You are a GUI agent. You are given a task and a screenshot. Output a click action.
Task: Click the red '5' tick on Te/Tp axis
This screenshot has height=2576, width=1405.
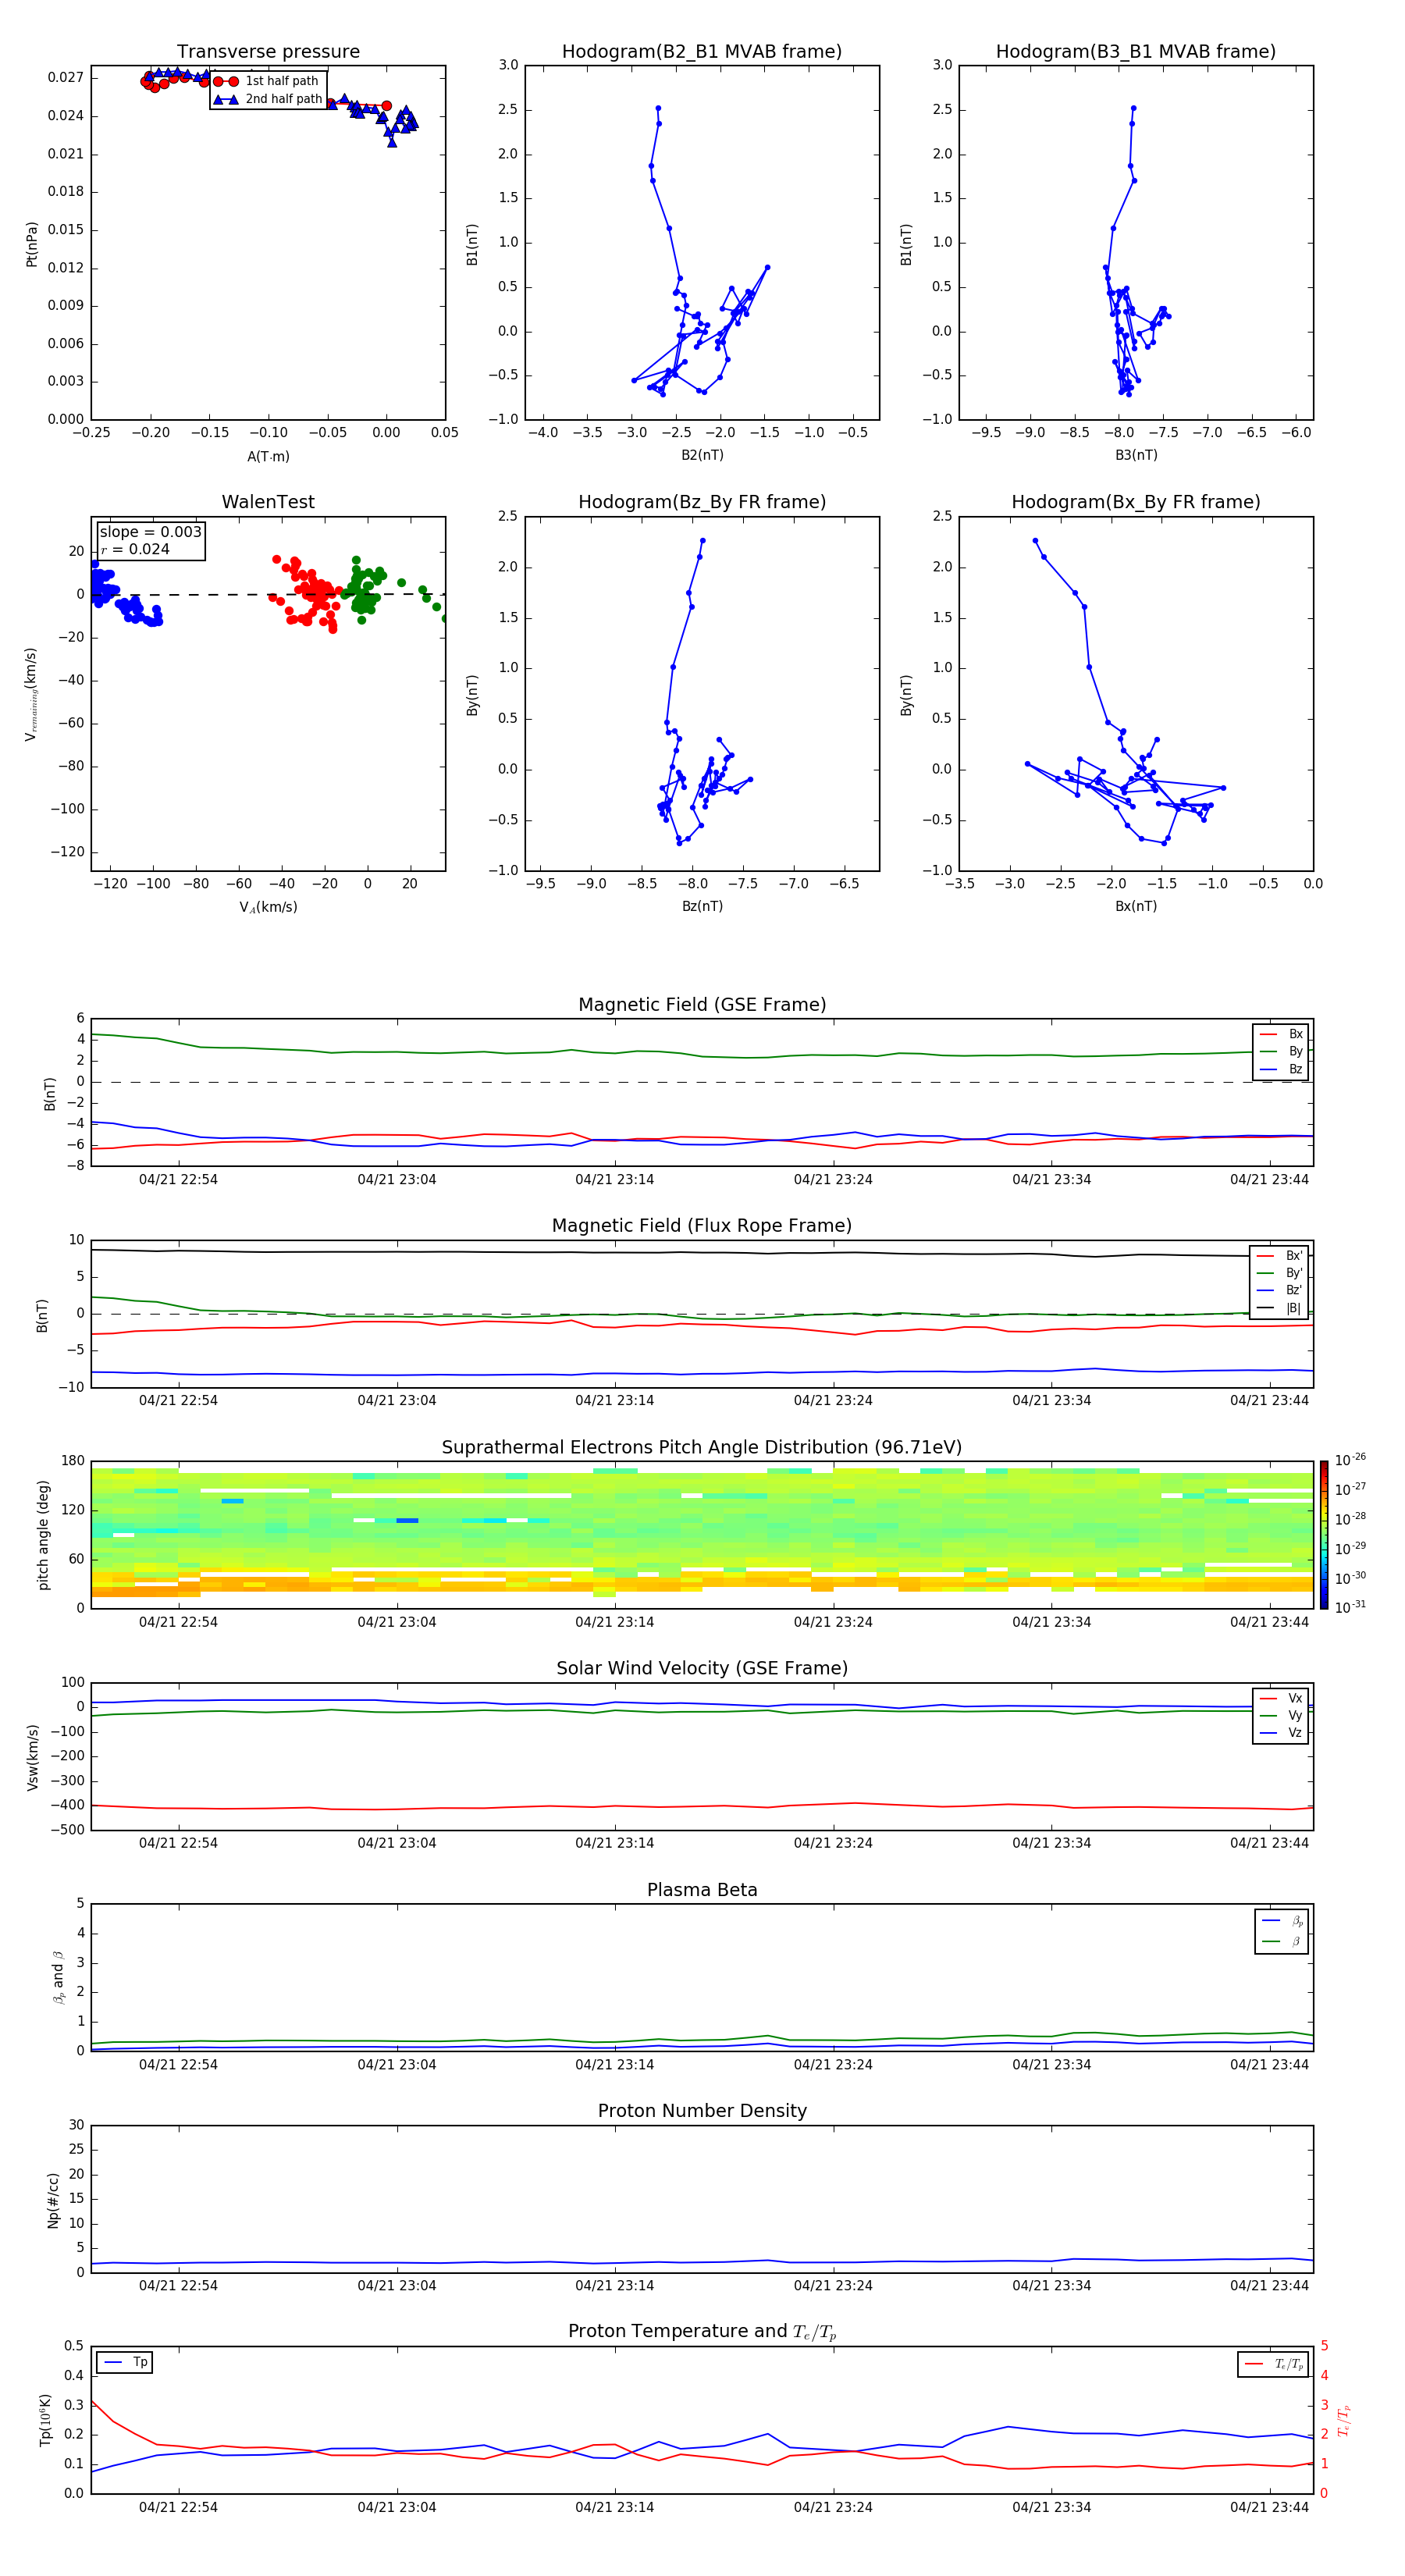(1324, 2346)
